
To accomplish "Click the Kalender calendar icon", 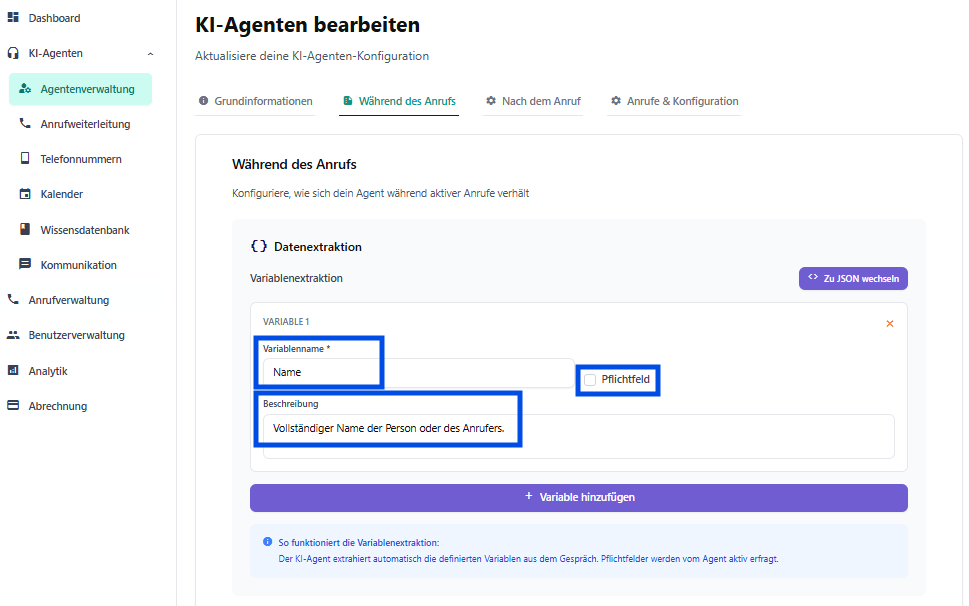I will pos(25,194).
